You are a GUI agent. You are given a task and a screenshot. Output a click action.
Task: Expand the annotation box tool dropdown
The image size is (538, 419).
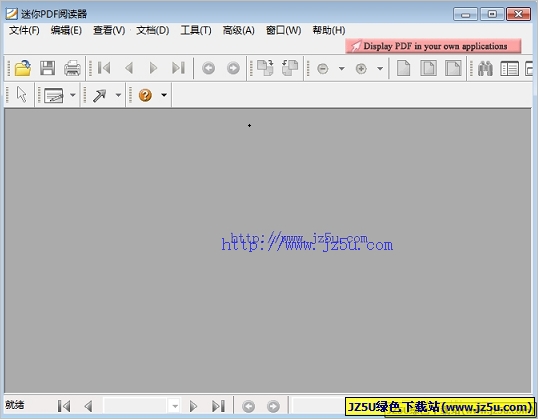click(x=73, y=95)
